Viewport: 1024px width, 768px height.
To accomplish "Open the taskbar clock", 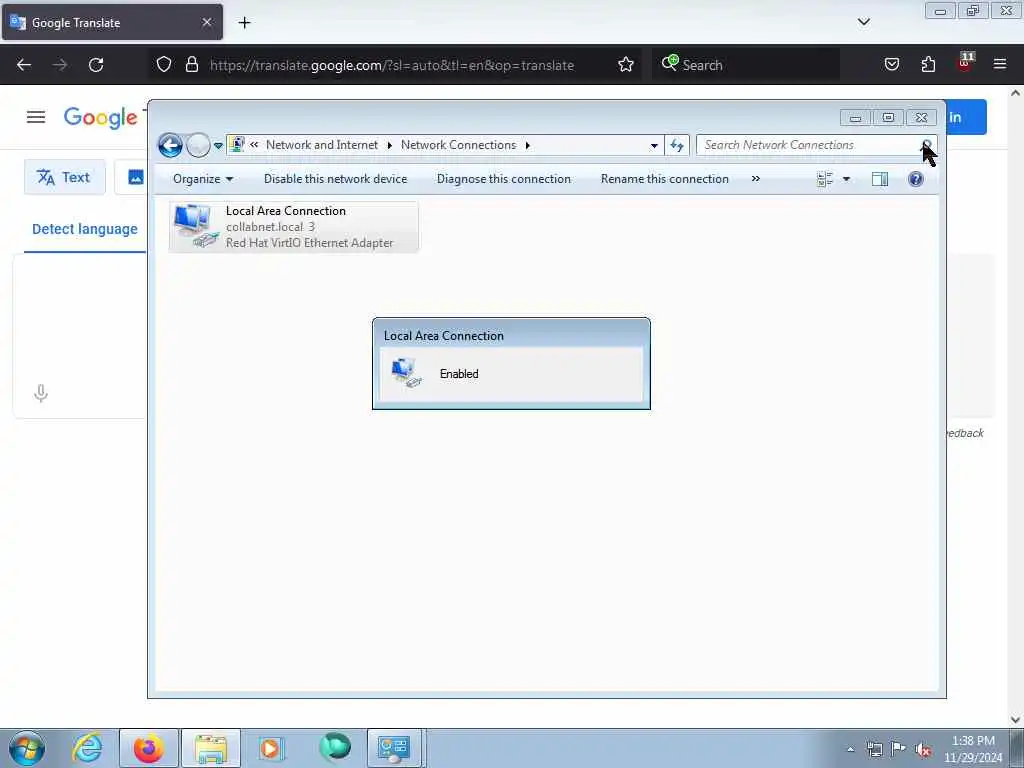I will tap(972, 749).
